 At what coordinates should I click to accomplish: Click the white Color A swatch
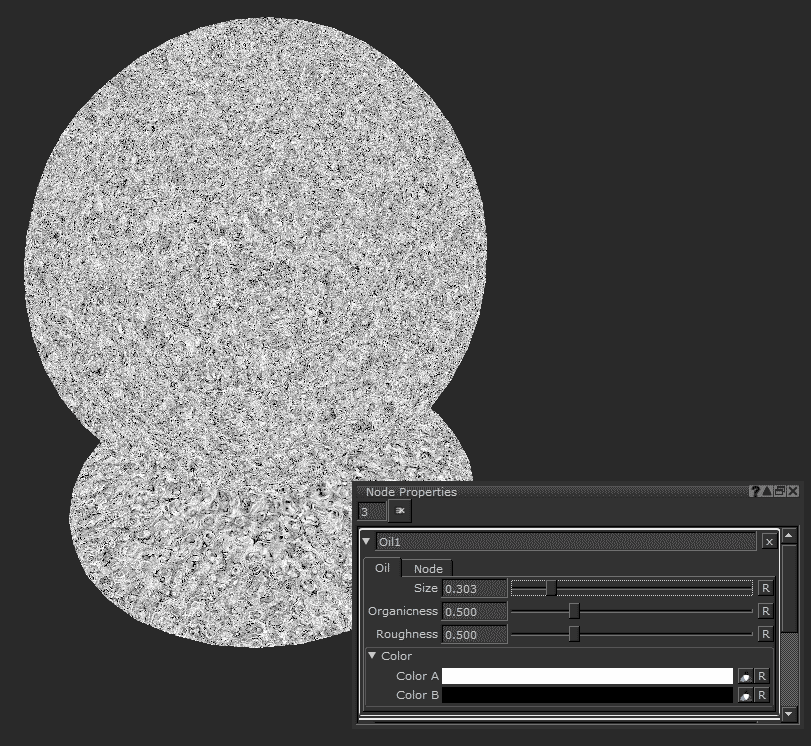coord(587,677)
